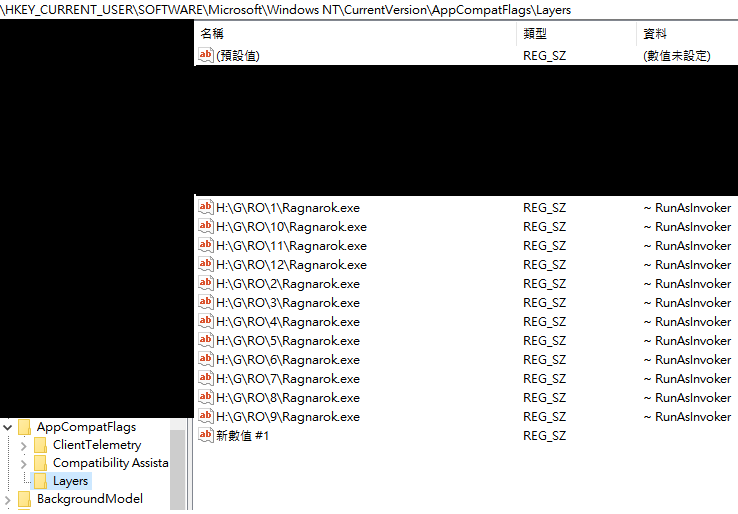Click the icon of H:\G\RO\5\Ragnarok.exe value
The image size is (738, 514).
206,340
